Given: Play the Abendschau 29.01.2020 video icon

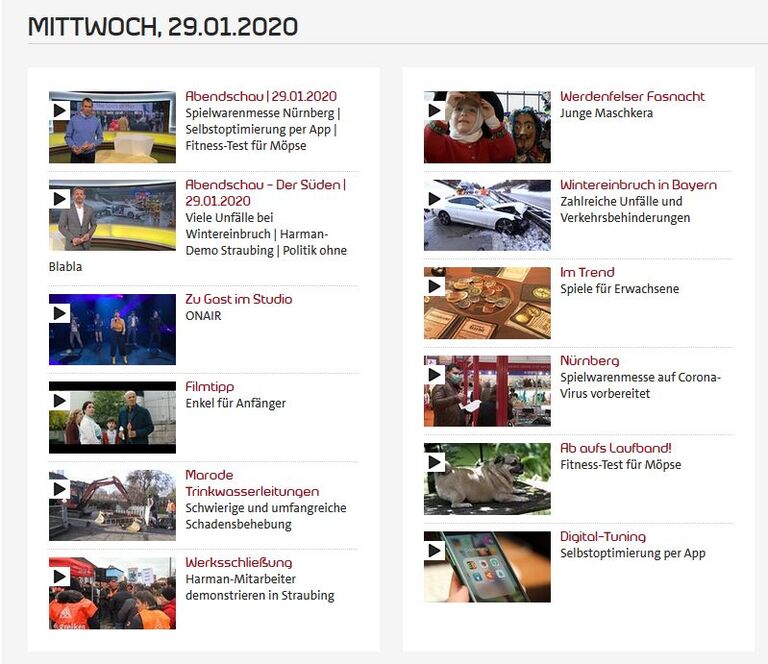Looking at the screenshot, I should point(60,111).
